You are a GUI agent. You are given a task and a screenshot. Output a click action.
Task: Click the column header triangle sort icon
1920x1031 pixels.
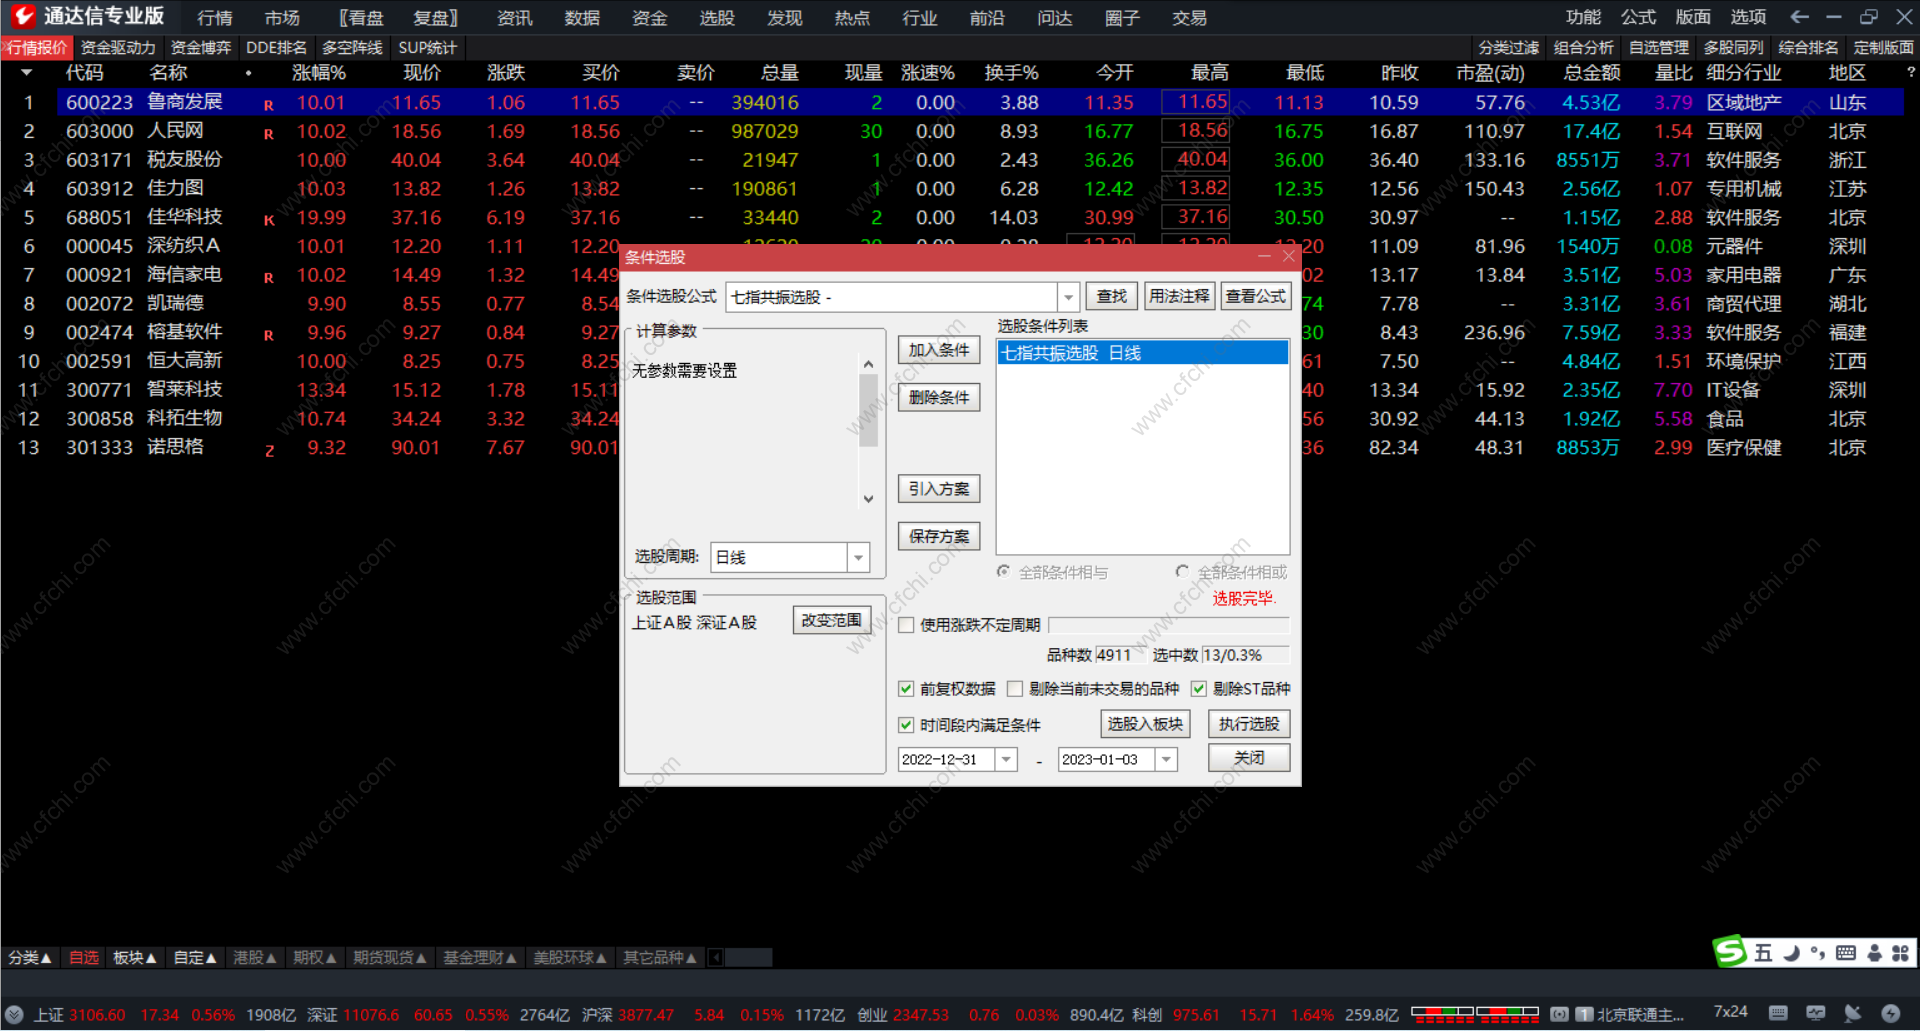click(27, 73)
